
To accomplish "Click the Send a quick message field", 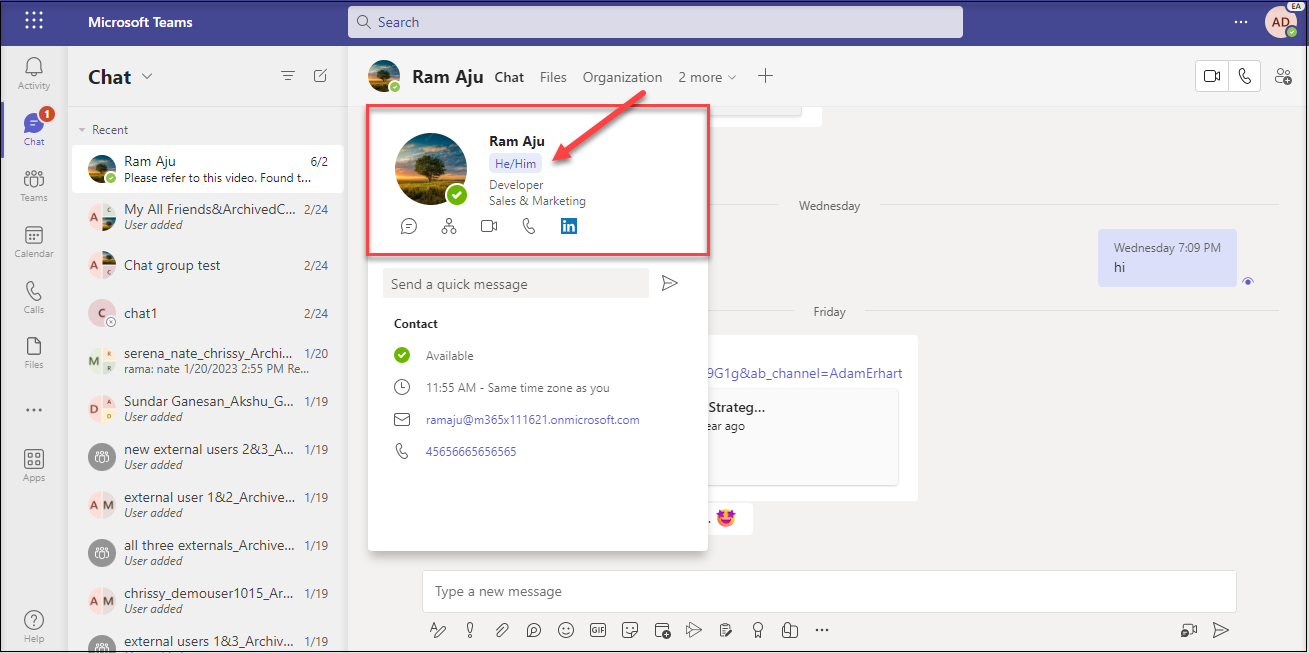I will click(515, 284).
